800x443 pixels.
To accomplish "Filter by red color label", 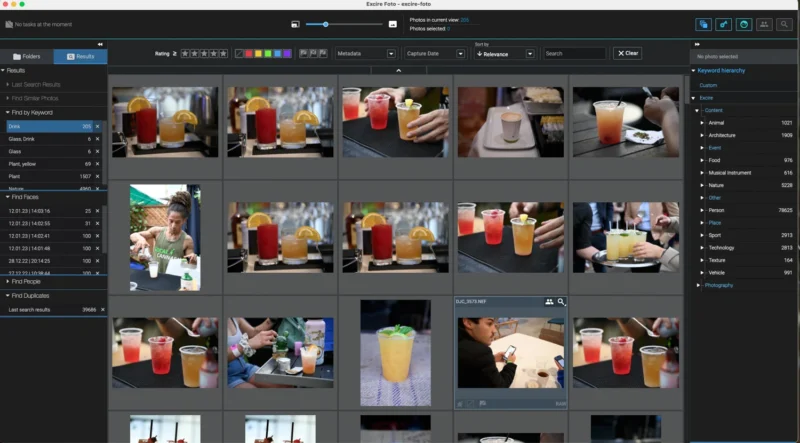I will 248,53.
